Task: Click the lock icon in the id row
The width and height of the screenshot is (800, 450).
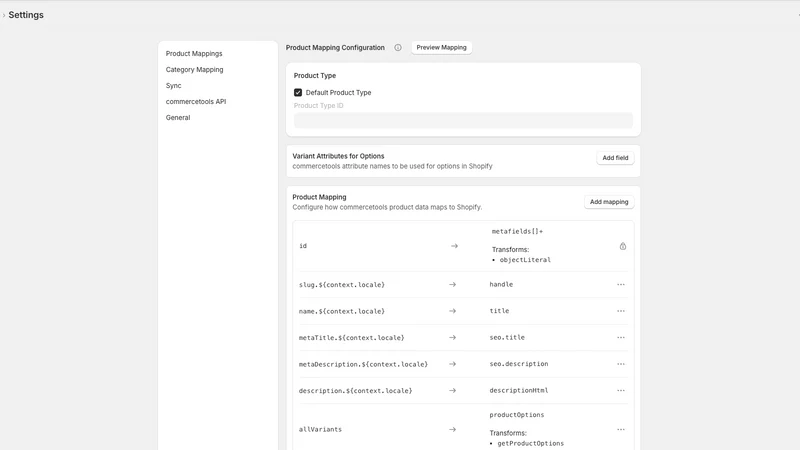Action: point(622,246)
